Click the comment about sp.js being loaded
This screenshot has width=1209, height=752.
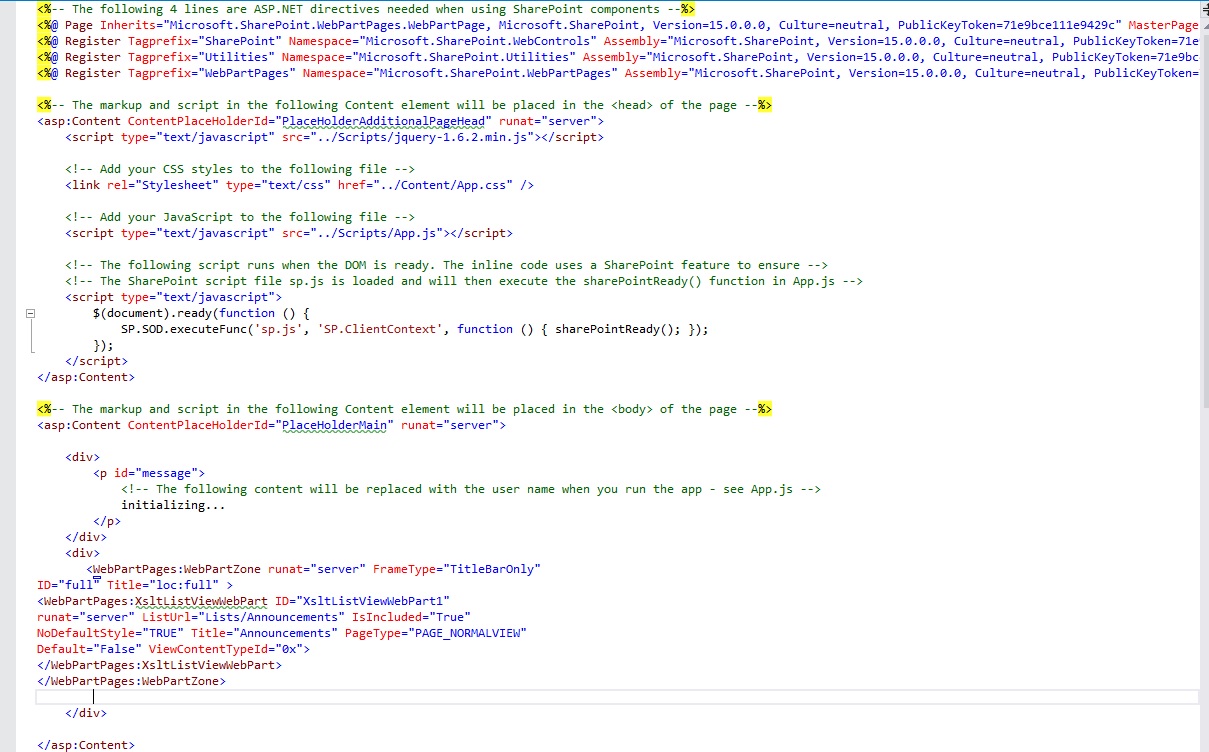click(x=464, y=281)
